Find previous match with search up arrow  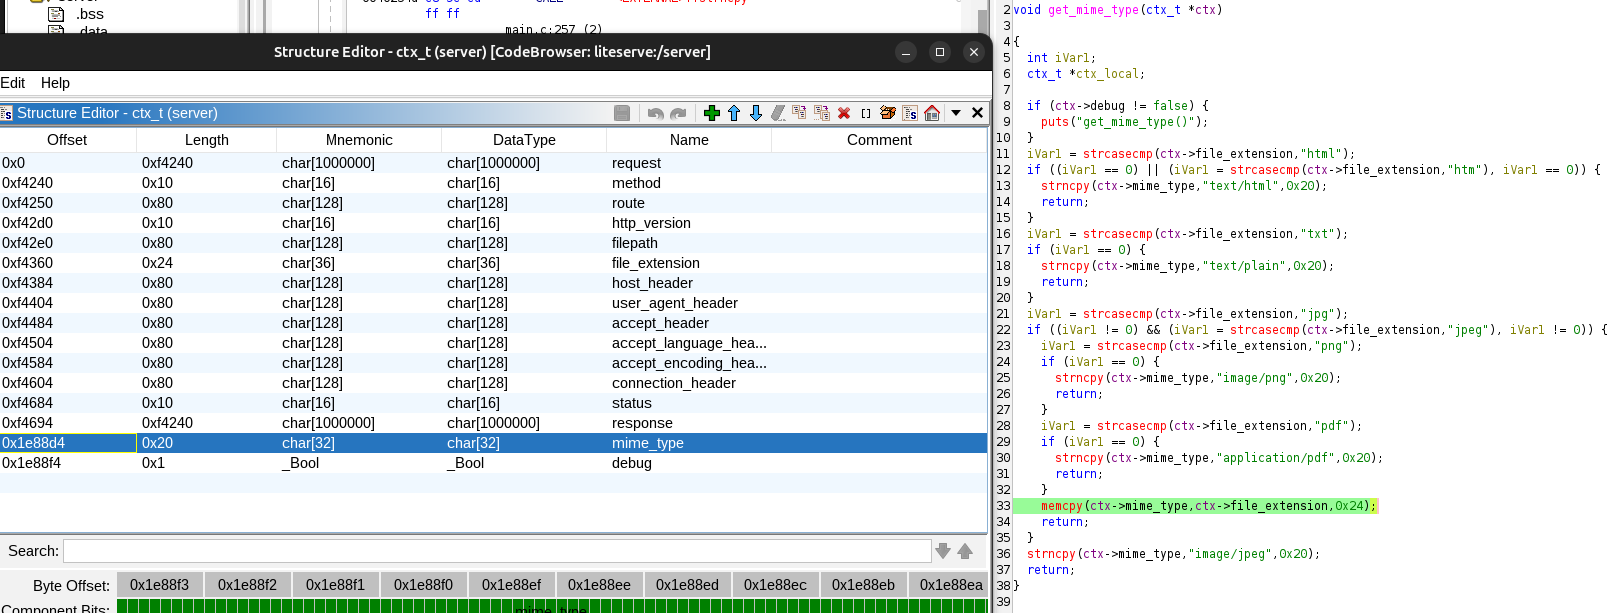pos(965,551)
